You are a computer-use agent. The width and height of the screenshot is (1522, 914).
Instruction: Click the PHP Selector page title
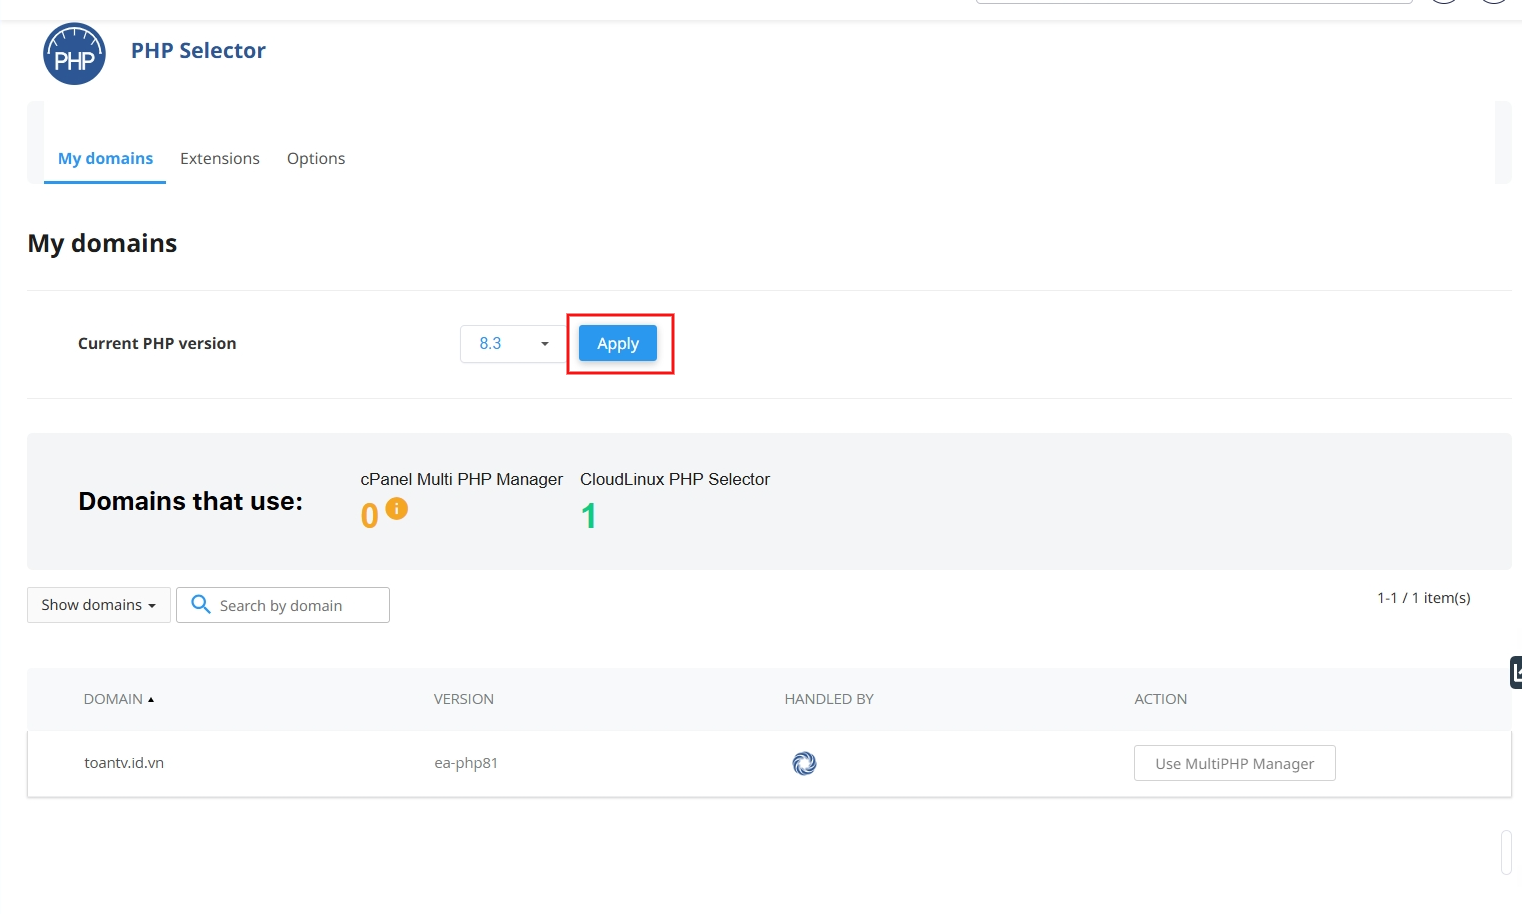point(198,51)
